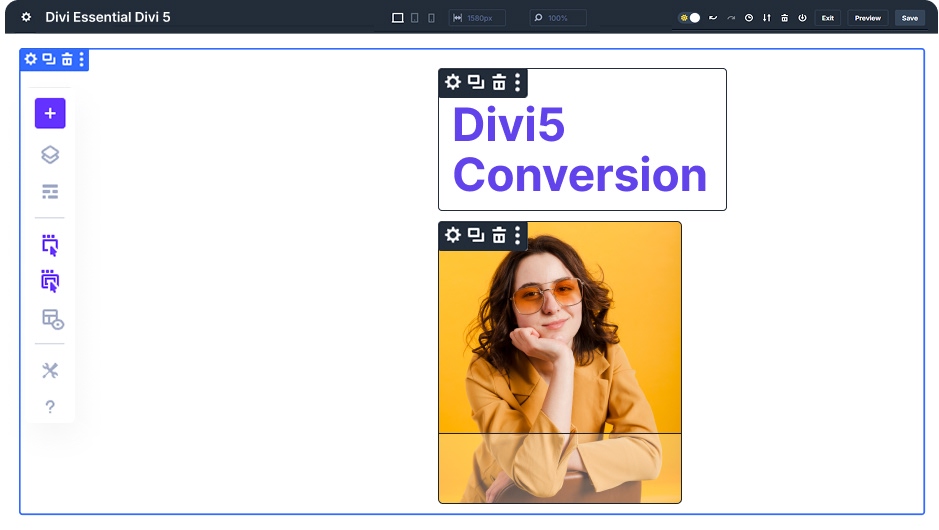The height and width of the screenshot is (530, 939).
Task: Click the portability import/export arrows icon
Action: (767, 18)
